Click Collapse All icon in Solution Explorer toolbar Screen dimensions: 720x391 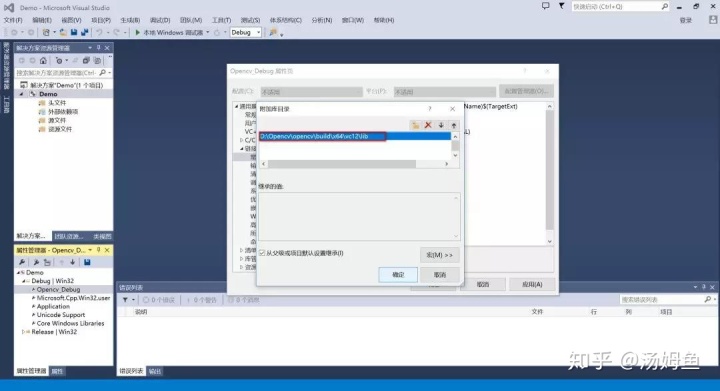click(86, 60)
